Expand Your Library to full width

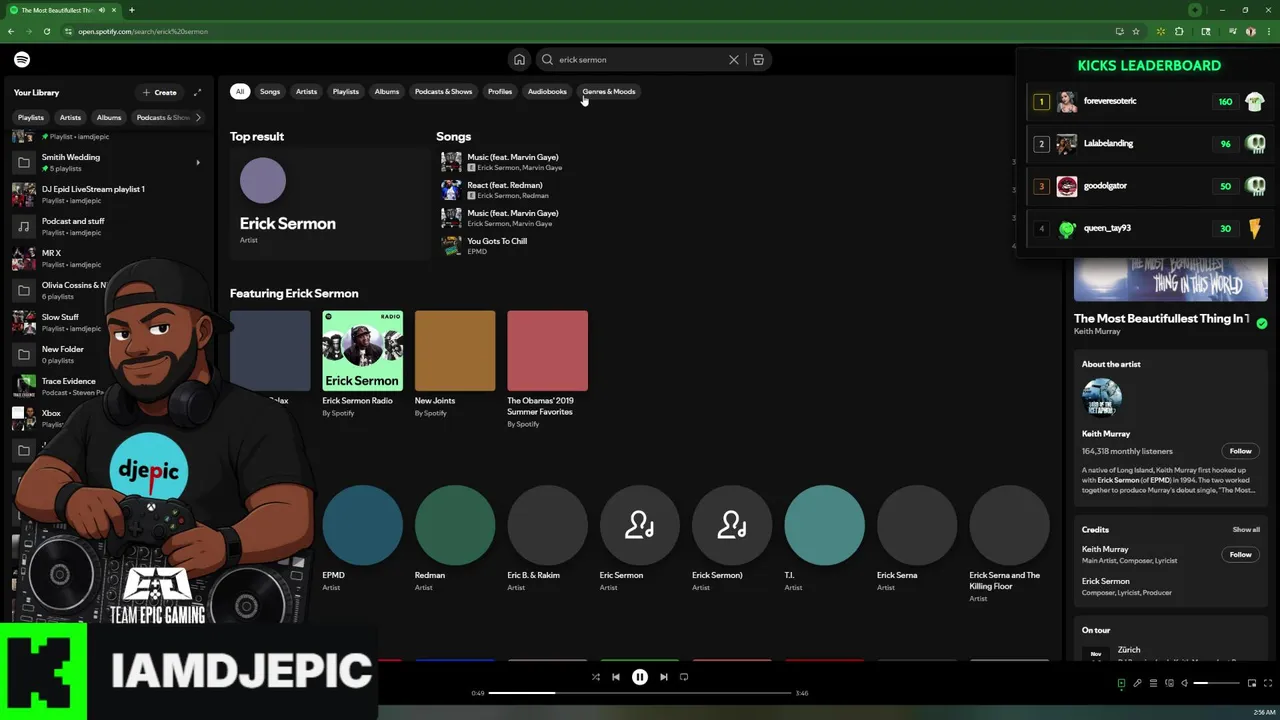[197, 92]
